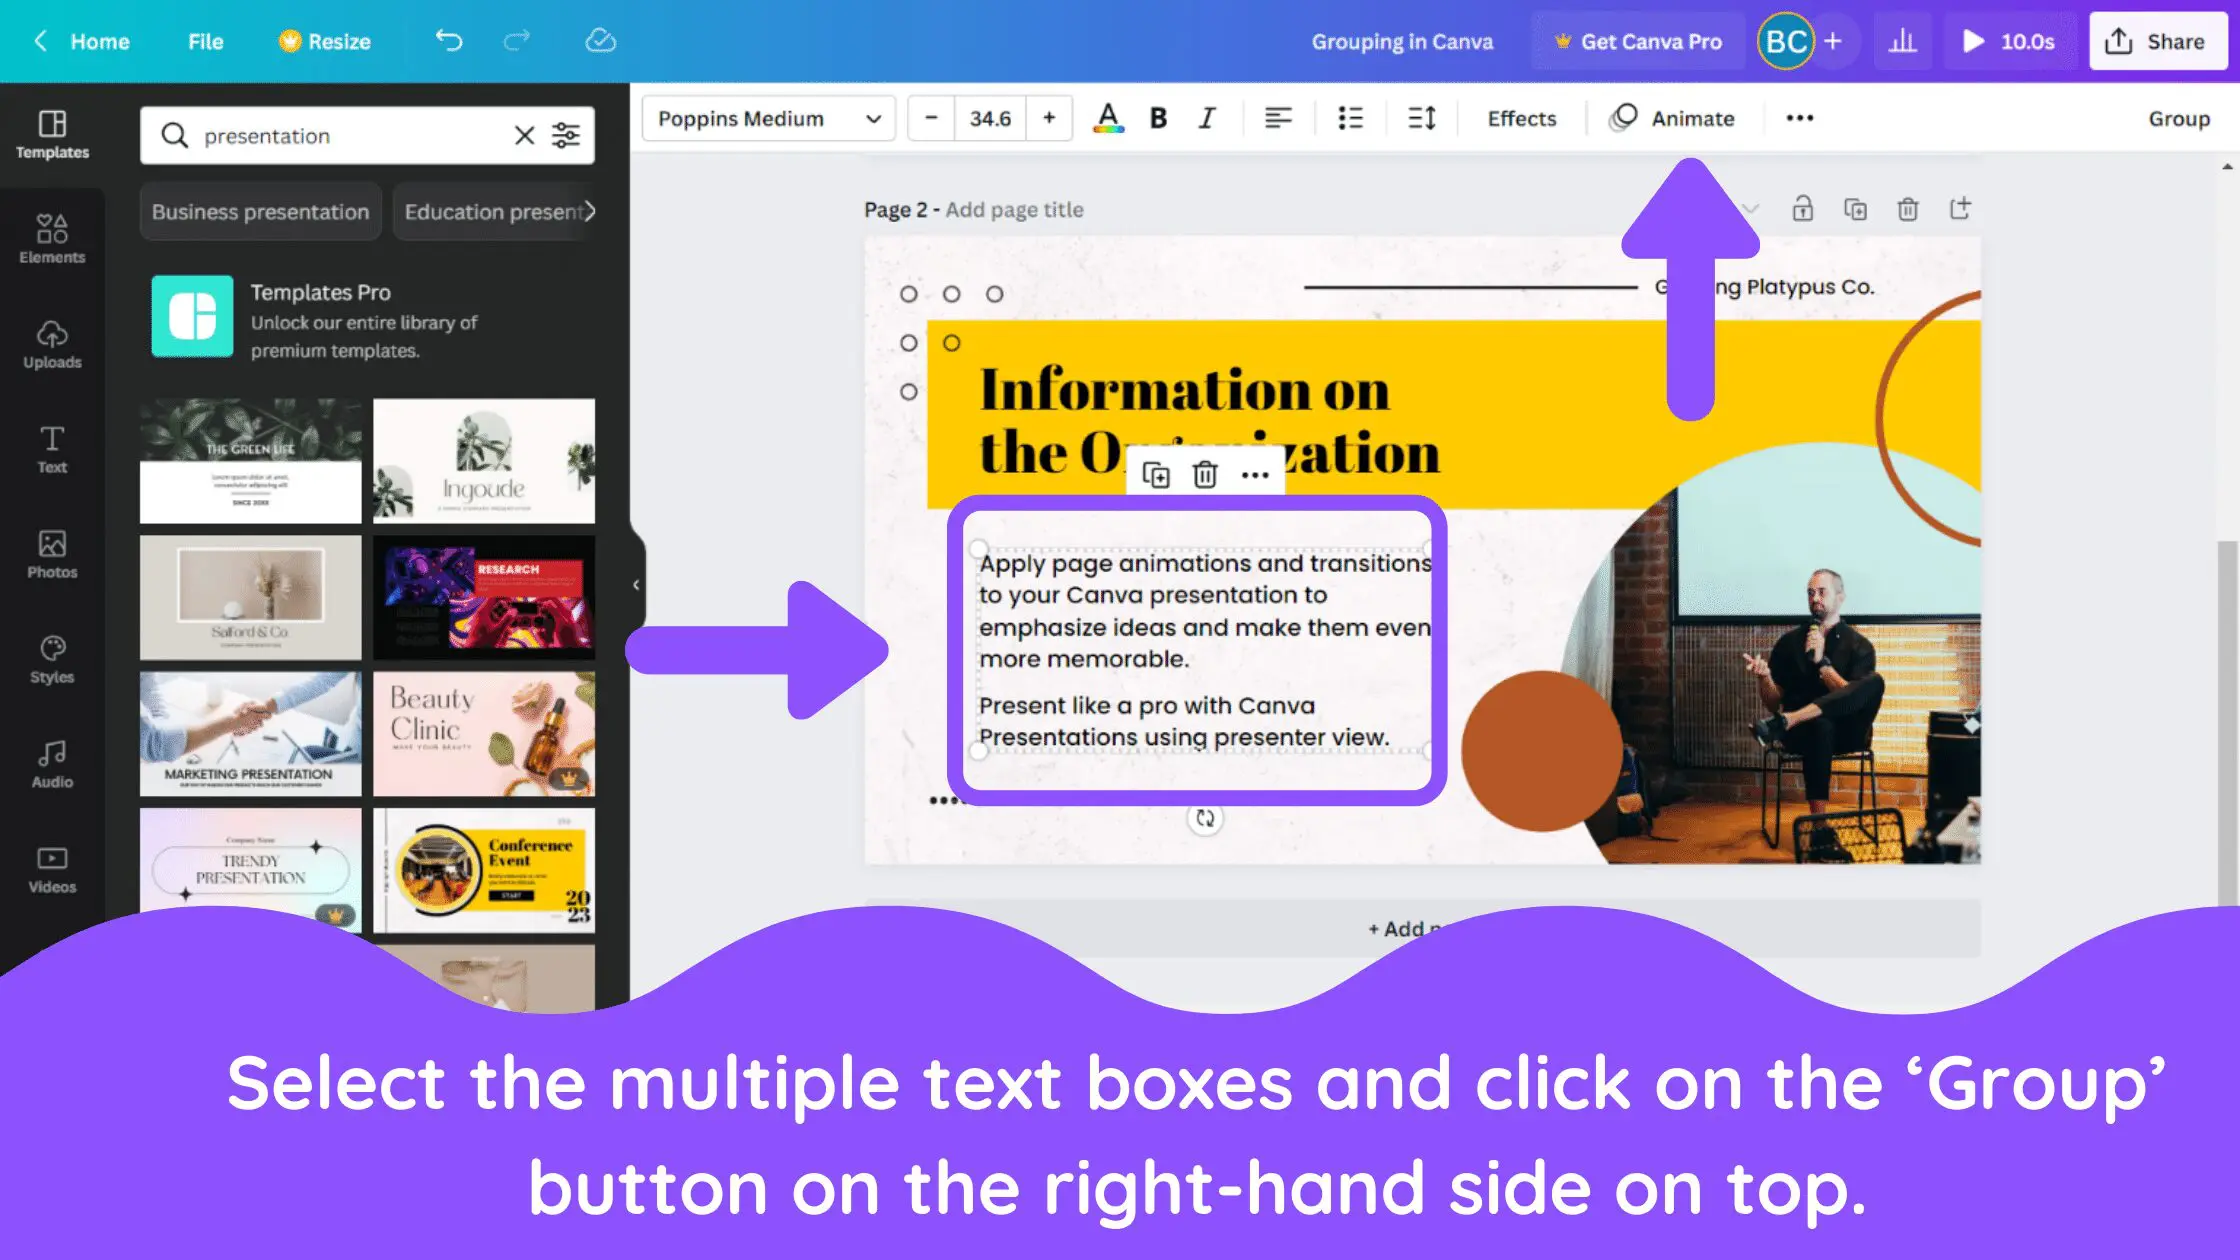The height and width of the screenshot is (1260, 2240).
Task: Open the File menu
Action: 205,41
